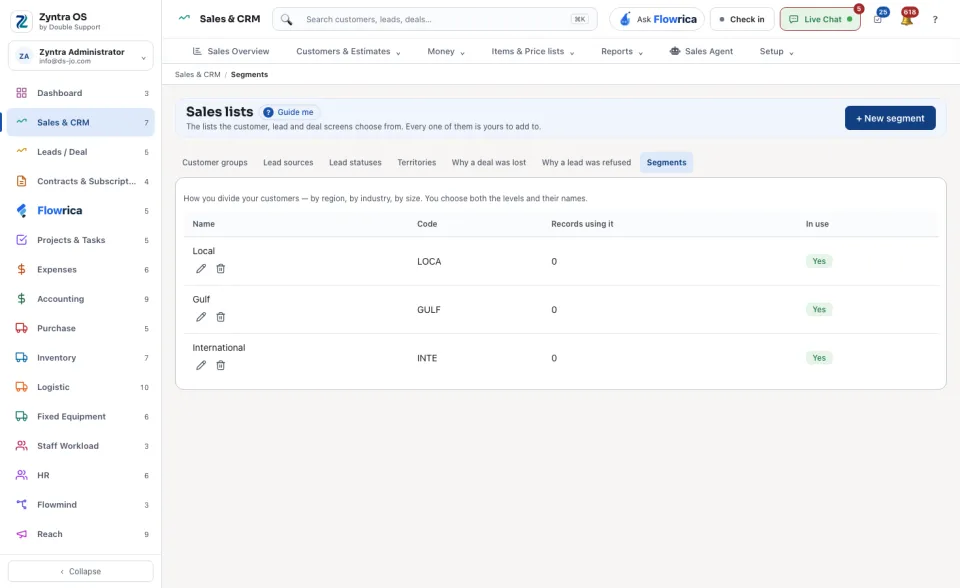Click the Records using it column header

click(582, 224)
